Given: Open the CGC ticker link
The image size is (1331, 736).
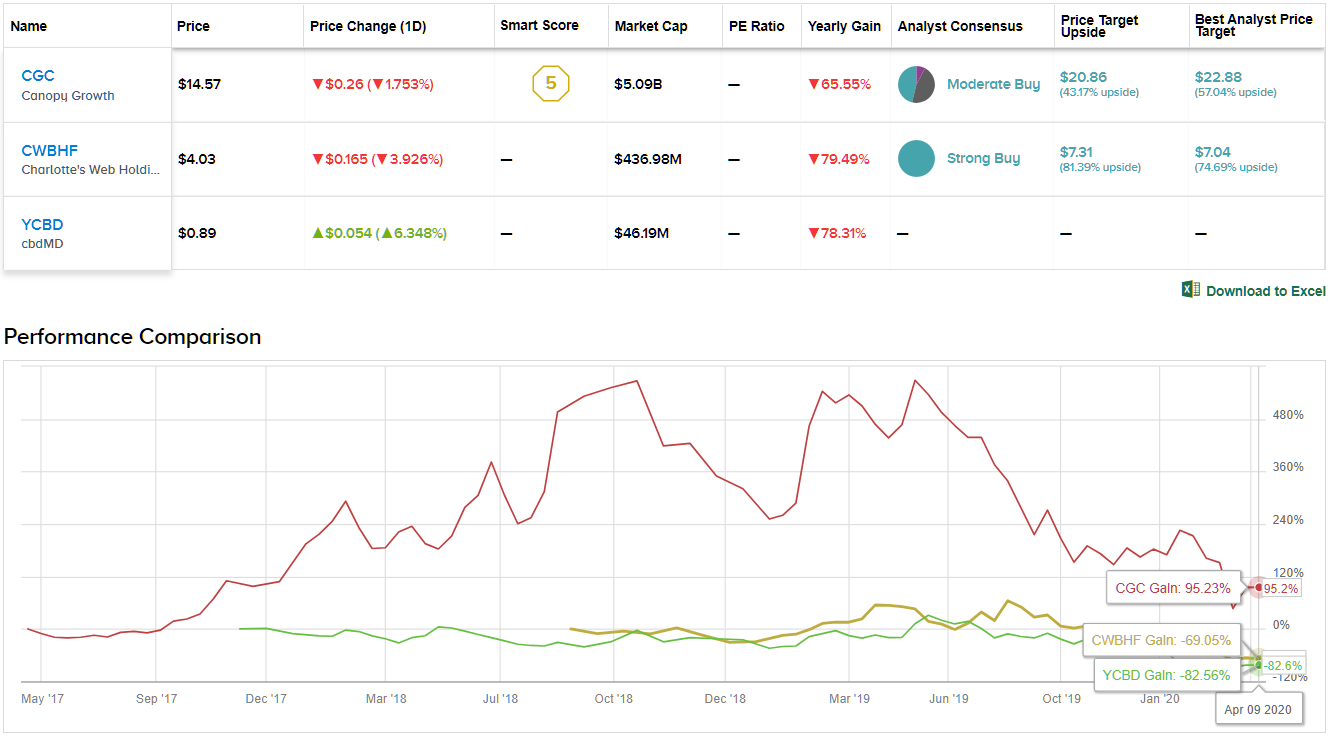Looking at the screenshot, I should pyautogui.click(x=38, y=76).
